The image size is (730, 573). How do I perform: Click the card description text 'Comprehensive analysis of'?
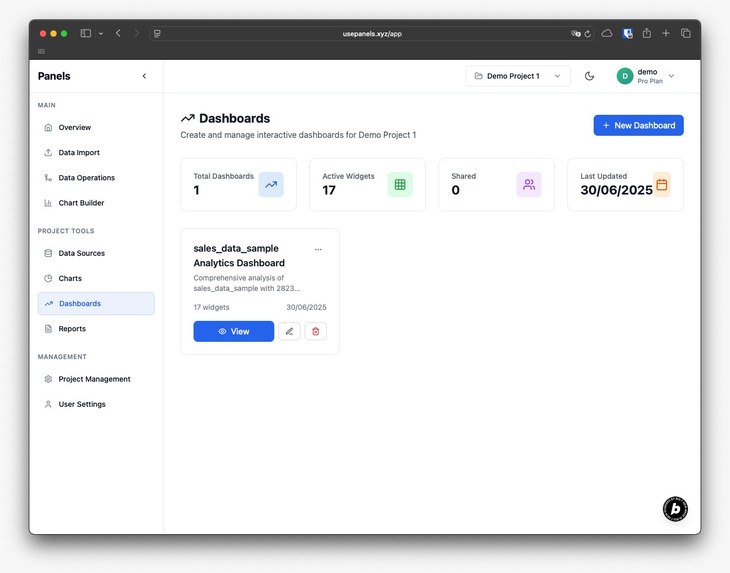[x=238, y=277]
